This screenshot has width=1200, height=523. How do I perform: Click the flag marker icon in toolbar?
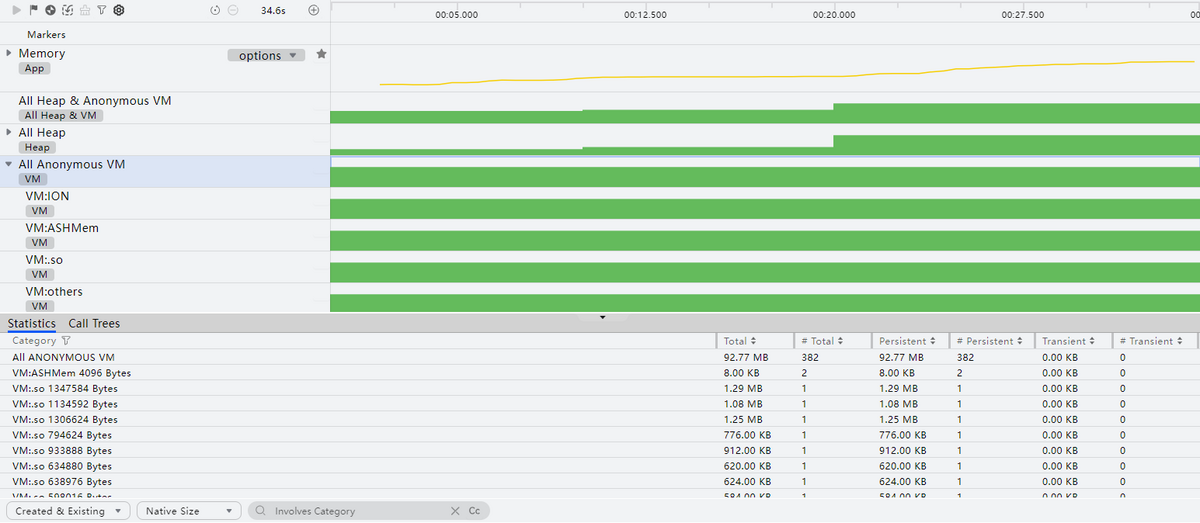[x=34, y=10]
